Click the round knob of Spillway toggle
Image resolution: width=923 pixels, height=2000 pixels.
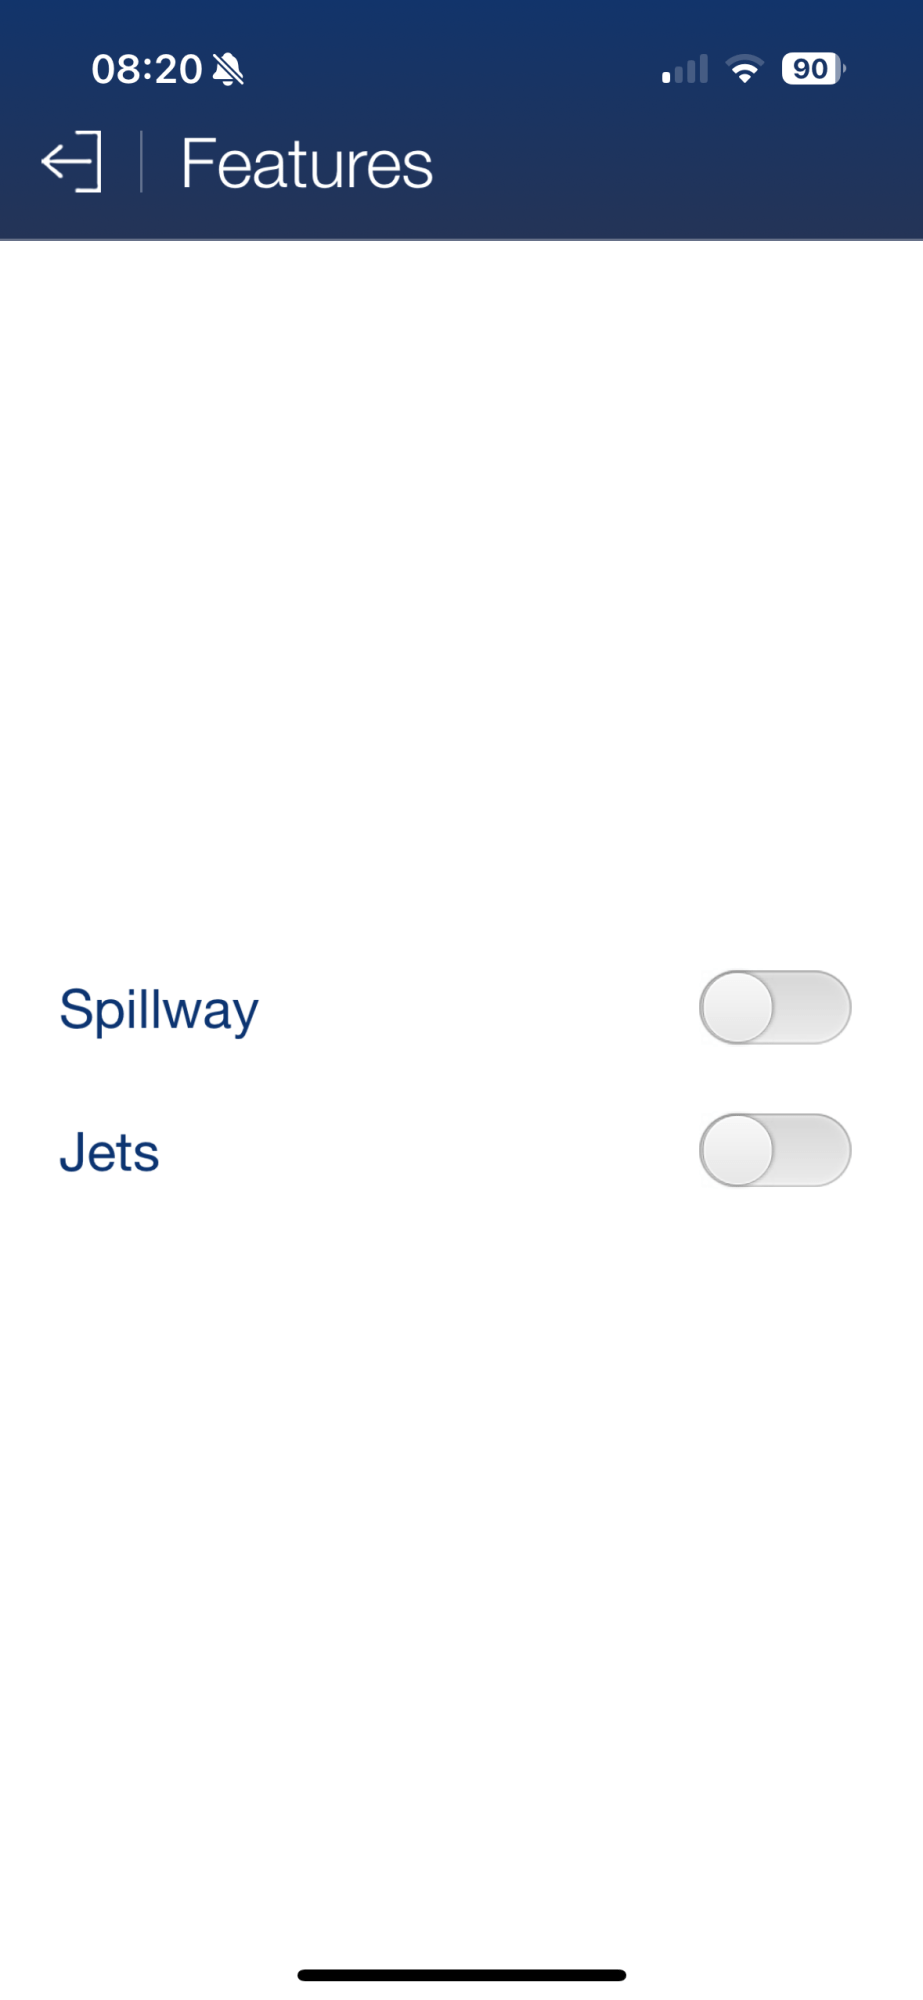click(738, 1007)
